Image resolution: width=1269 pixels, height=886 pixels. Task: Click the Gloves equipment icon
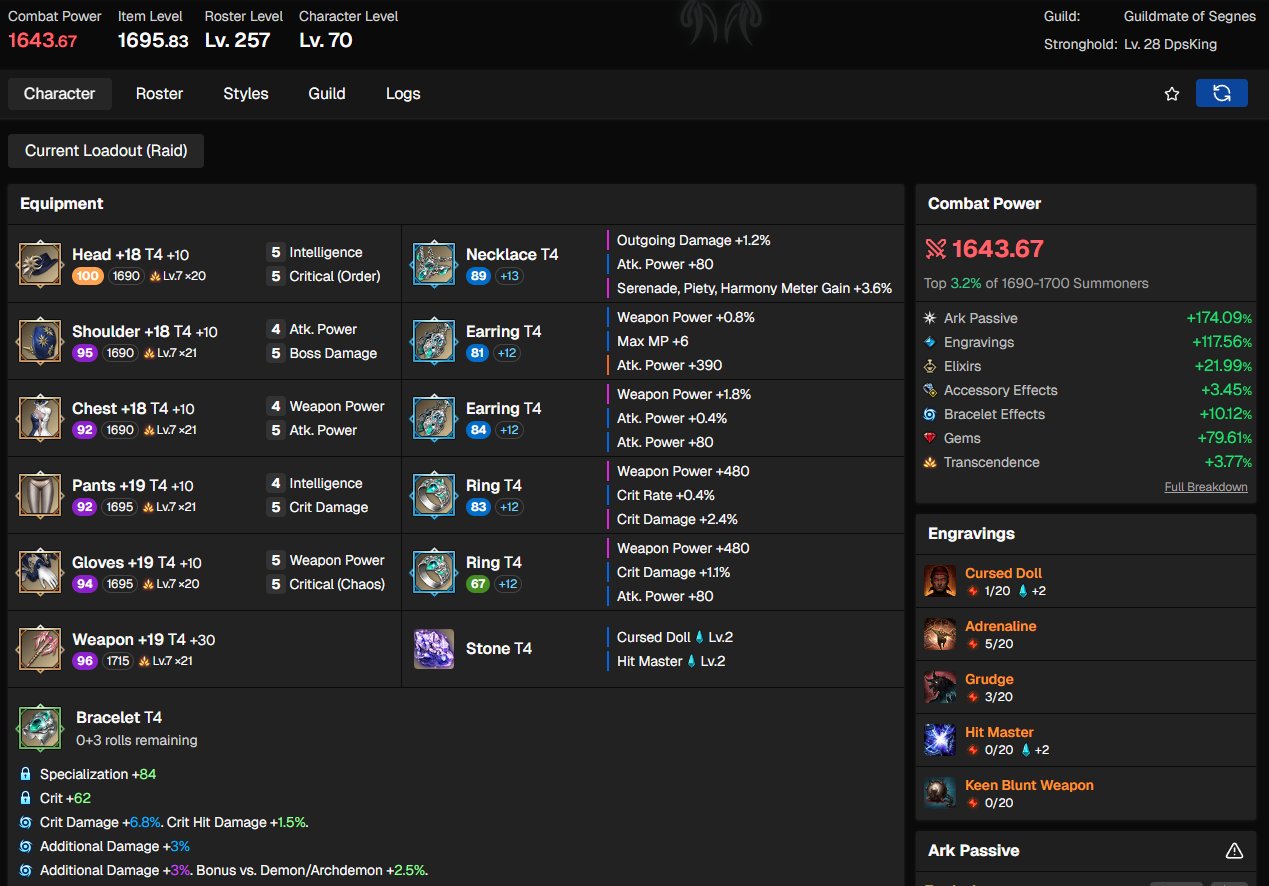pos(39,572)
